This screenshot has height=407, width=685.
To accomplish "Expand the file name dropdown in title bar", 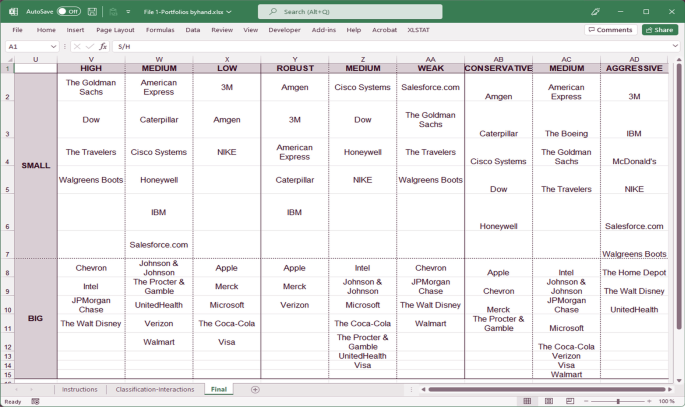I will pyautogui.click(x=229, y=12).
